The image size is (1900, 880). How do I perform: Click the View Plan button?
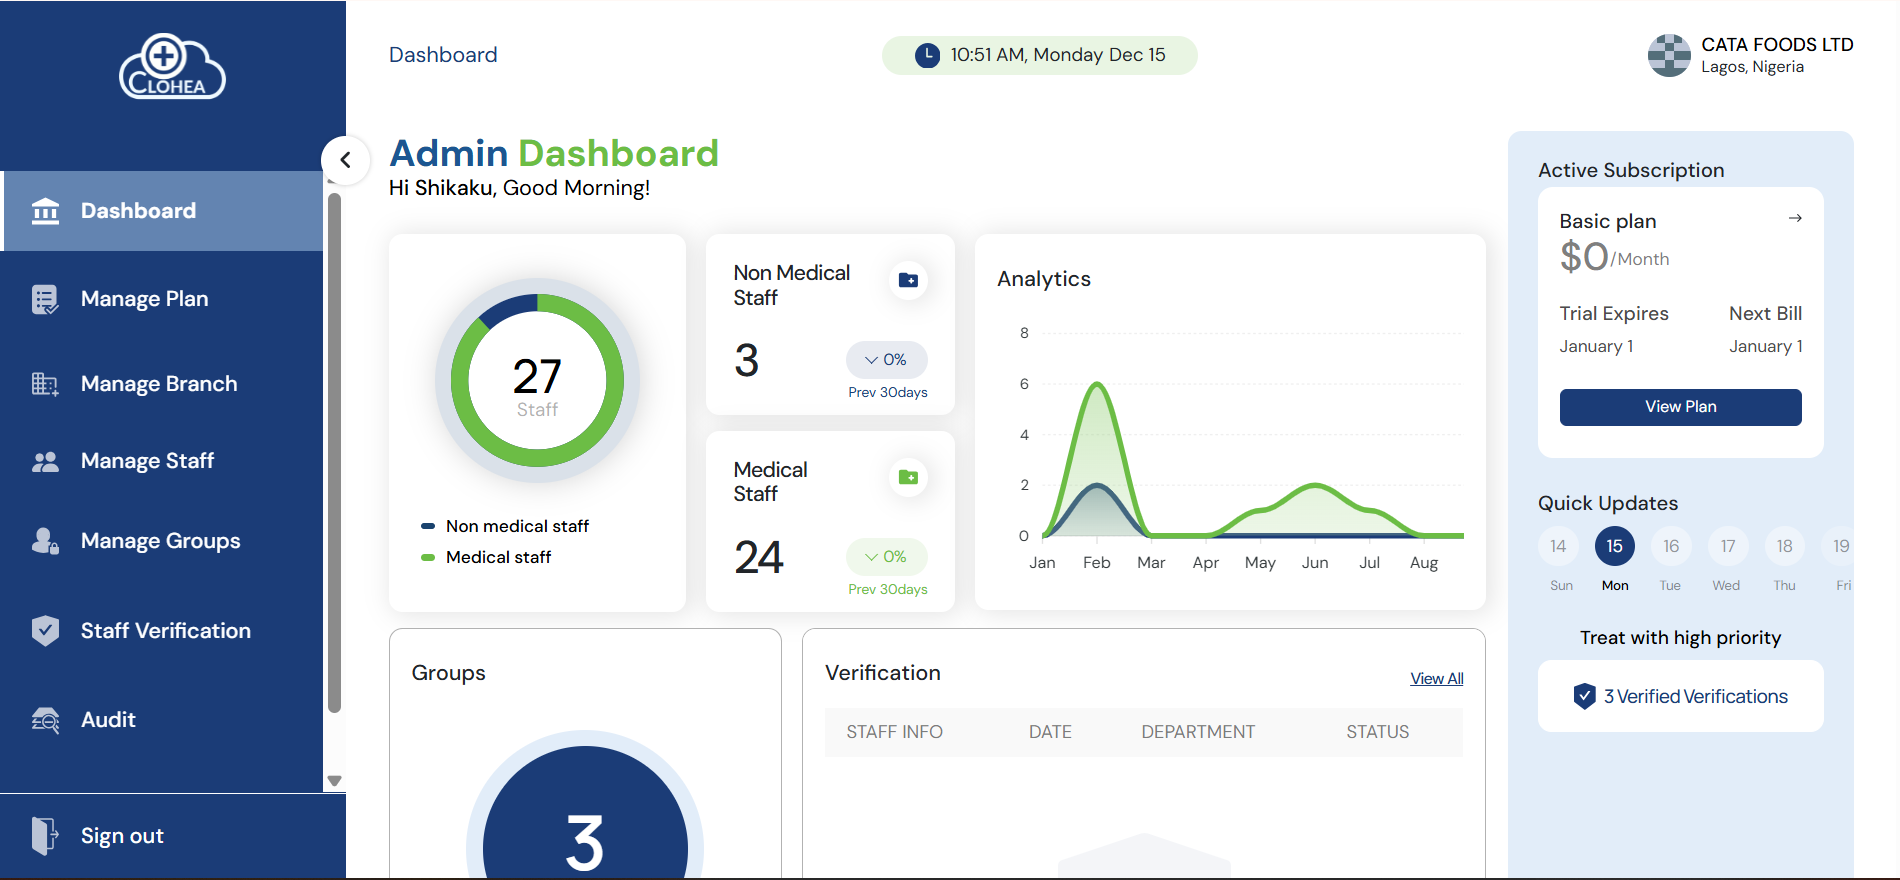pyautogui.click(x=1681, y=407)
